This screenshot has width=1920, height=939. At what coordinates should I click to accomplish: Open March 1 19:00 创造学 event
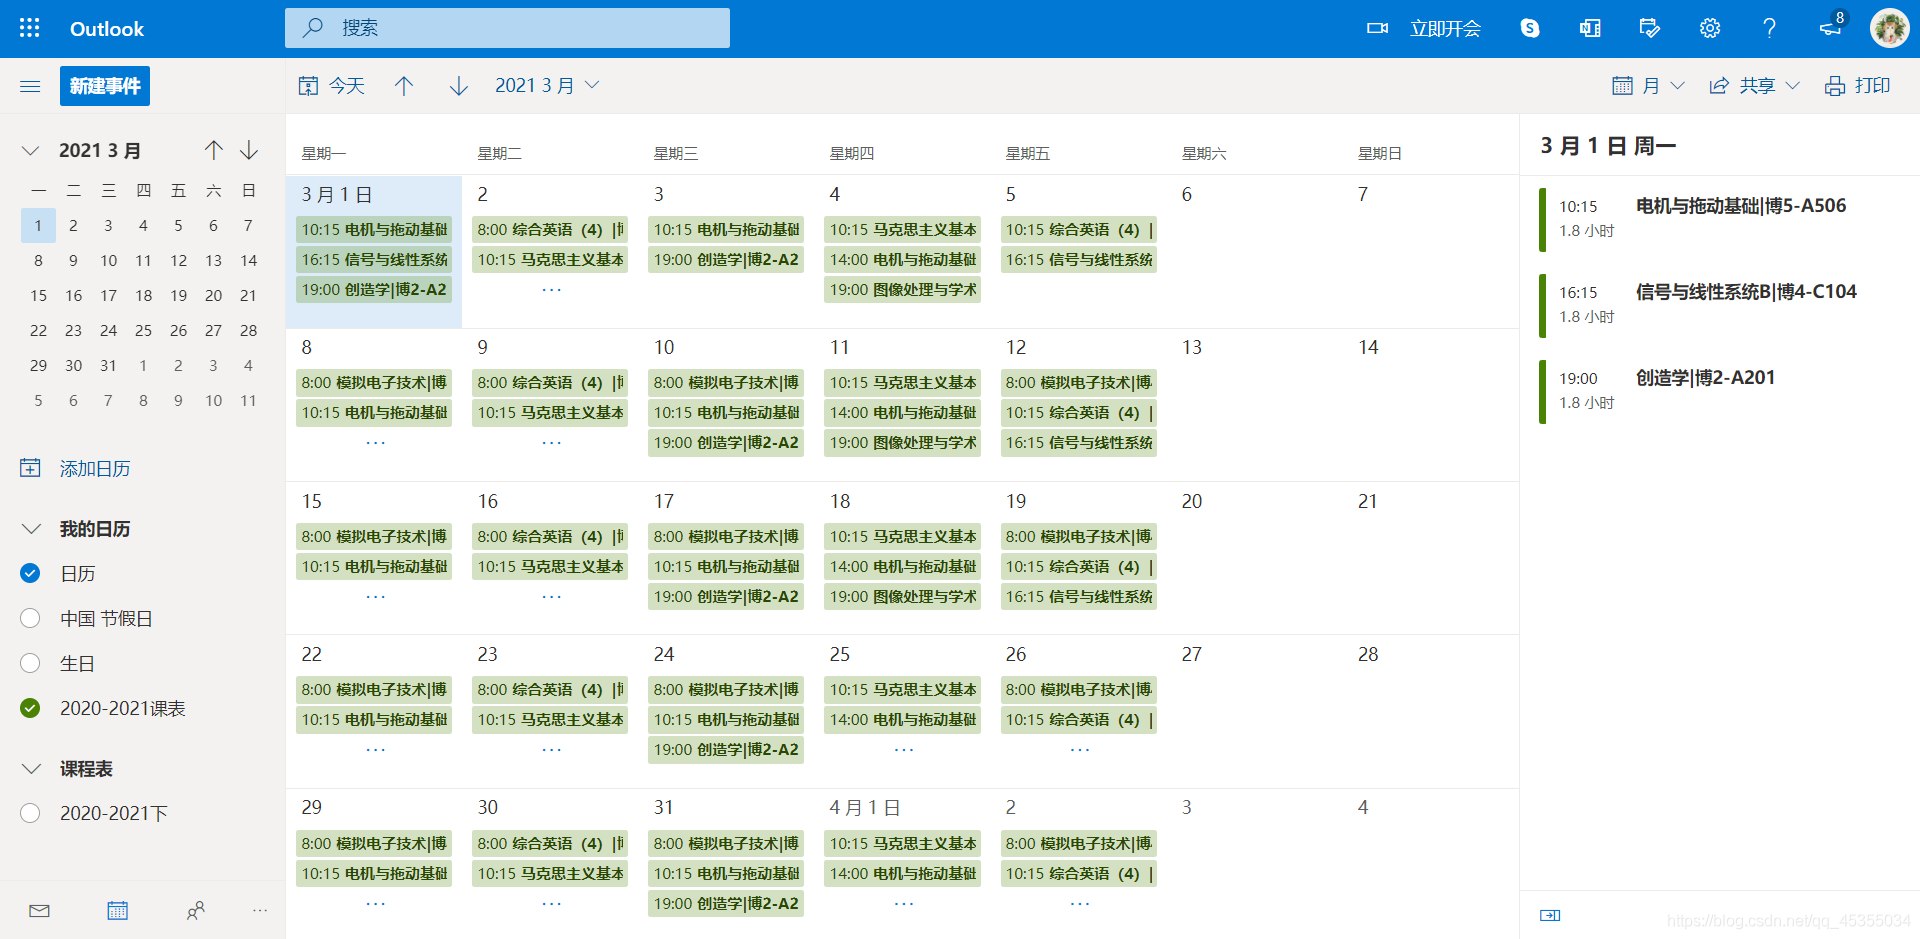374,290
